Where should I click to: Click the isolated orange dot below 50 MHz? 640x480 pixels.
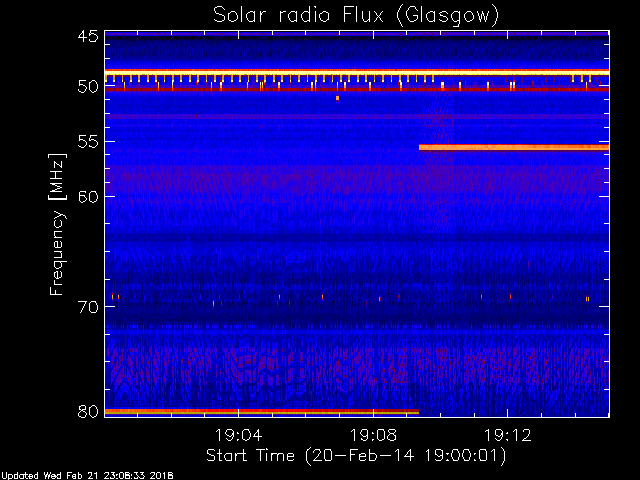tap(337, 98)
